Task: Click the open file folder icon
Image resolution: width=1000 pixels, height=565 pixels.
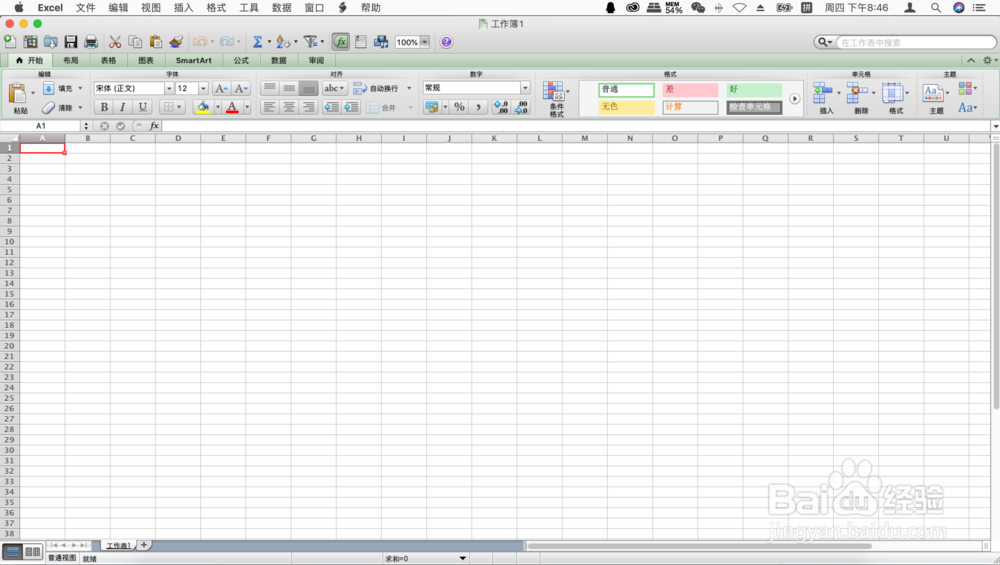Action: click(x=50, y=41)
